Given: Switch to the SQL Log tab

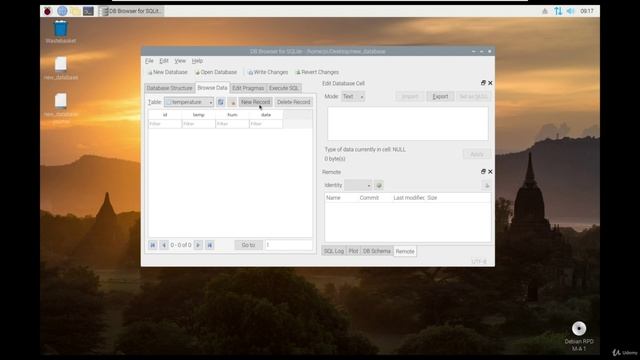Looking at the screenshot, I should pyautogui.click(x=334, y=251).
